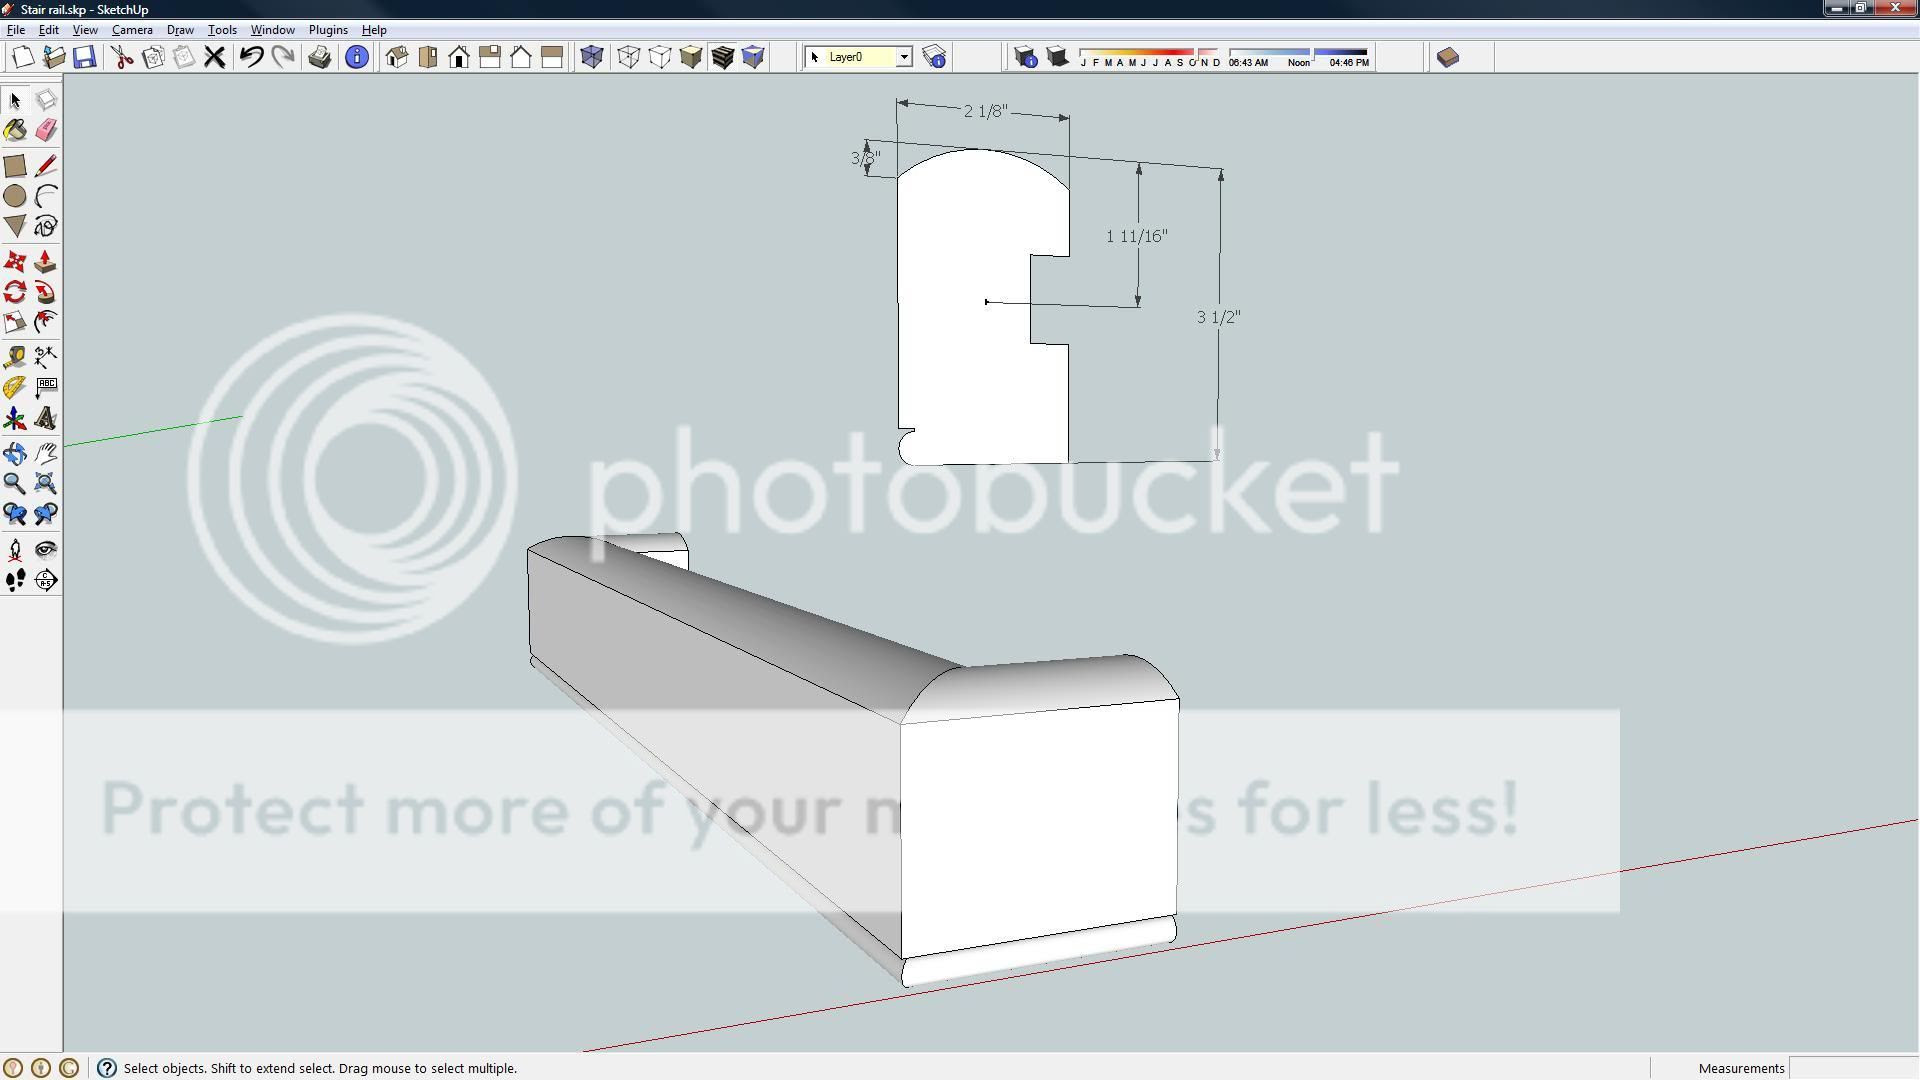This screenshot has height=1080, width=1920.
Task: Erase selection with black X icon
Action: [x=215, y=57]
